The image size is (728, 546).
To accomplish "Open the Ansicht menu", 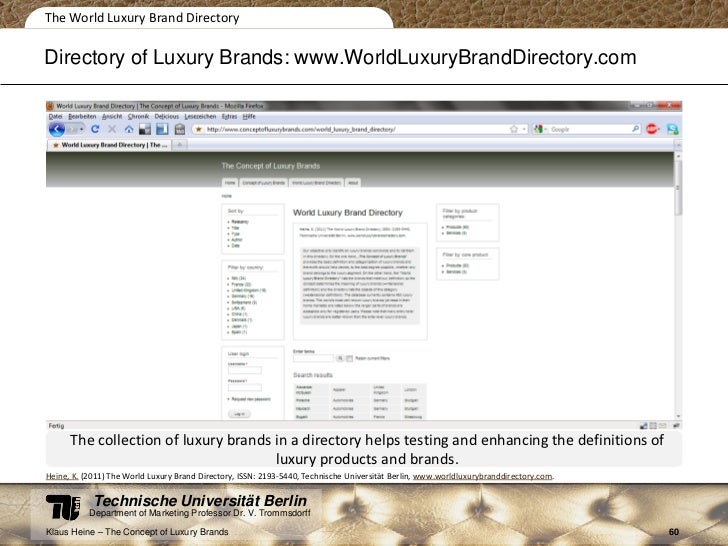I will tap(112, 117).
